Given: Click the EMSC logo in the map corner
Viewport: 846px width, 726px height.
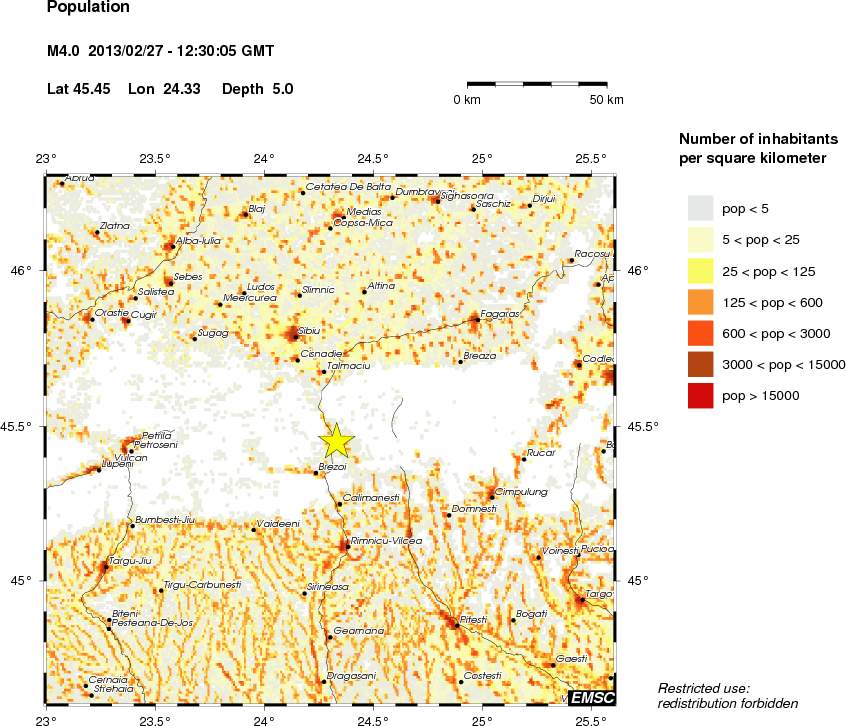Looking at the screenshot, I should coord(593,696).
